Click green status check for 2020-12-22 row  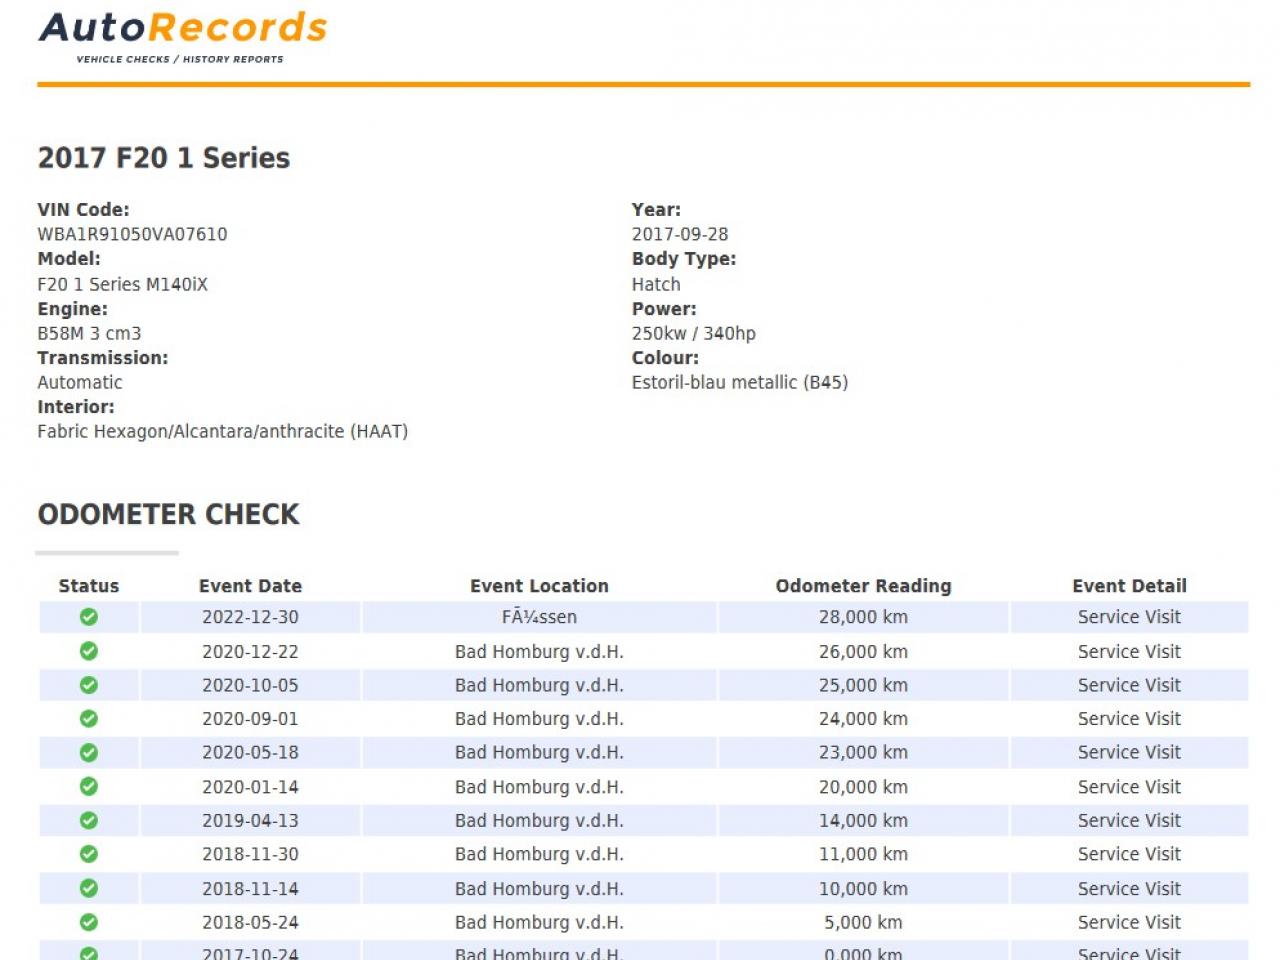click(89, 651)
